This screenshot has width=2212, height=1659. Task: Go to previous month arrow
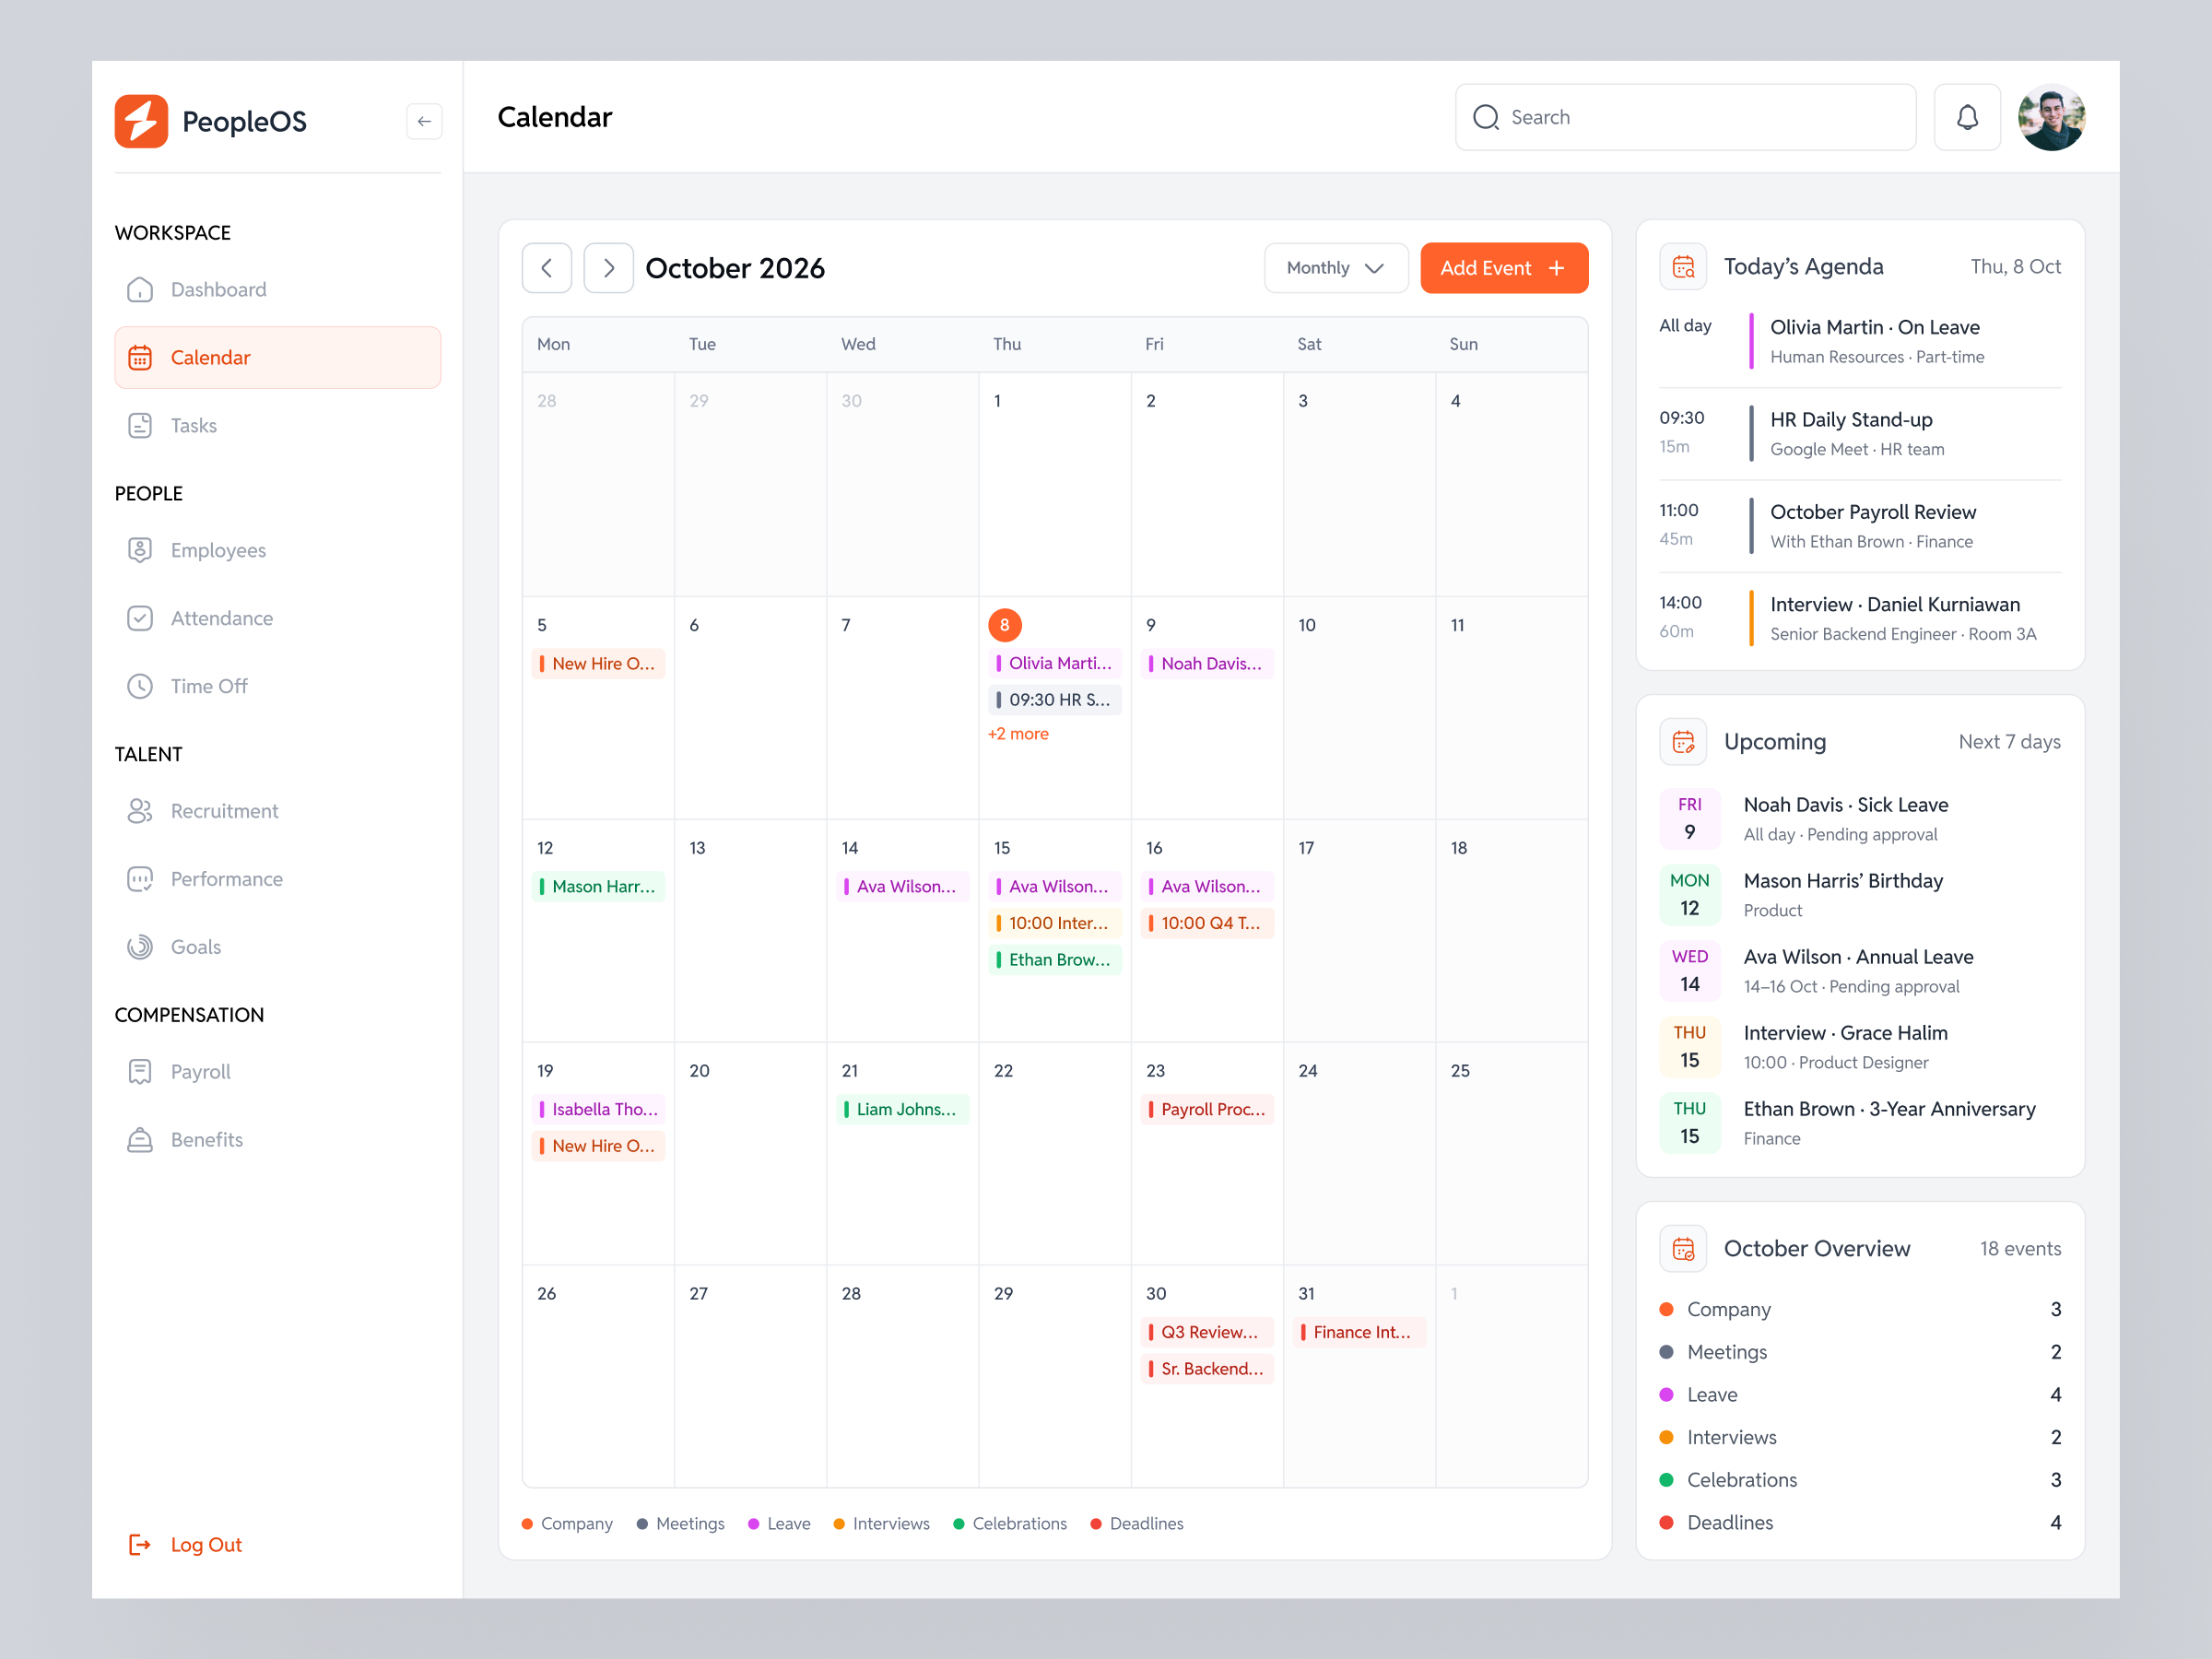pos(547,268)
